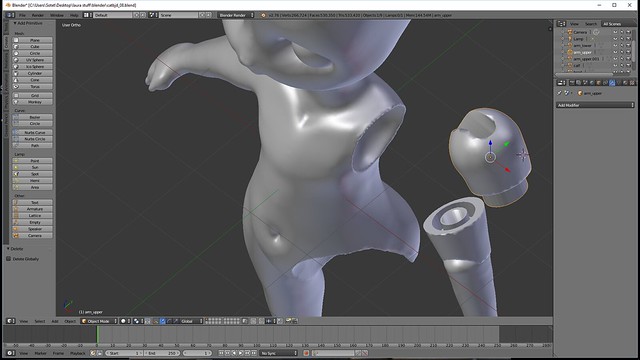The height and width of the screenshot is (360, 640).
Task: Open the Add Modifier dropdown
Action: pos(596,105)
